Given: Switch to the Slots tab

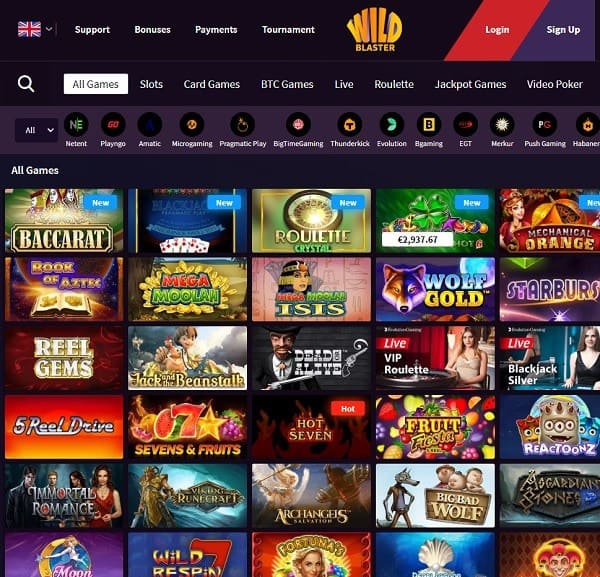Looking at the screenshot, I should [151, 84].
